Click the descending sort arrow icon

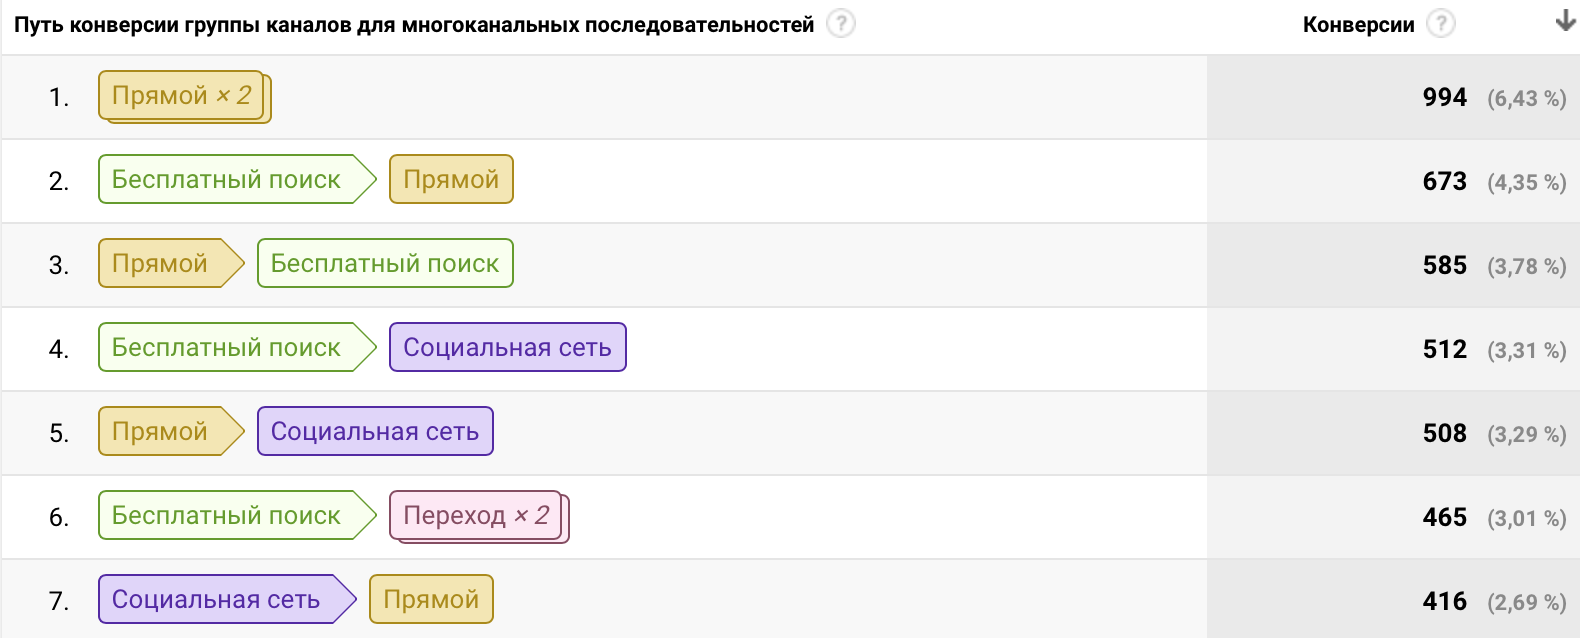coord(1565,22)
